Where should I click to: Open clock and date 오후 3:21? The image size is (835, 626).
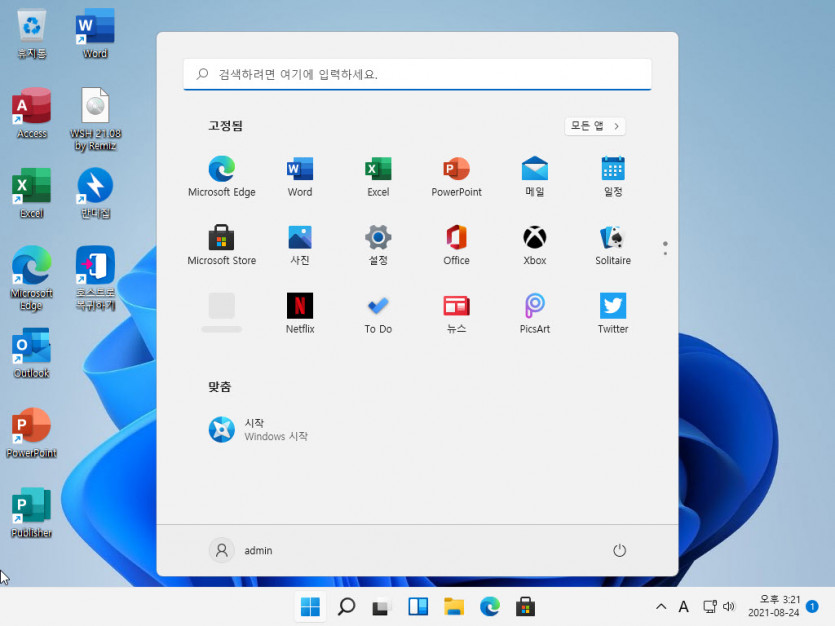[774, 606]
